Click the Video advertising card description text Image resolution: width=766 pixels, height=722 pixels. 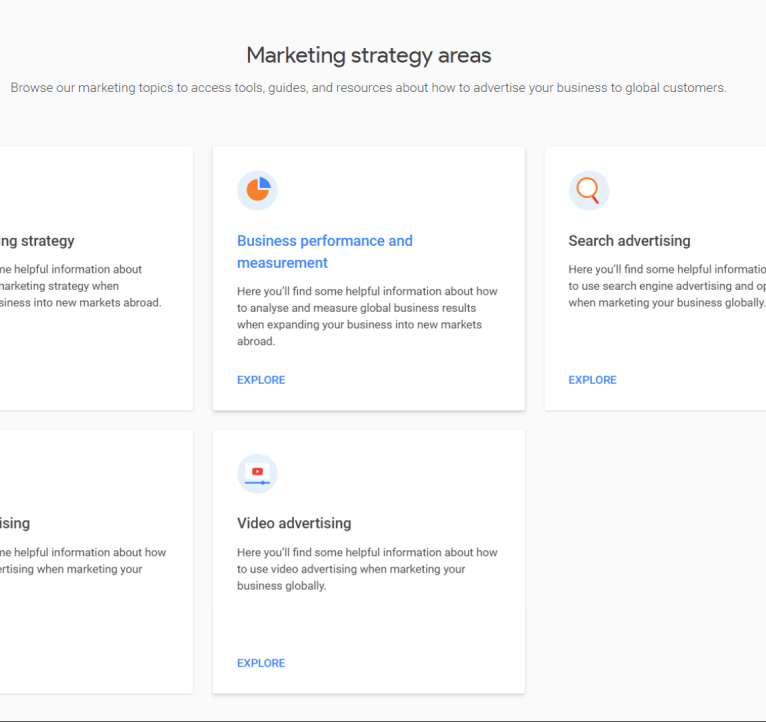pos(367,569)
